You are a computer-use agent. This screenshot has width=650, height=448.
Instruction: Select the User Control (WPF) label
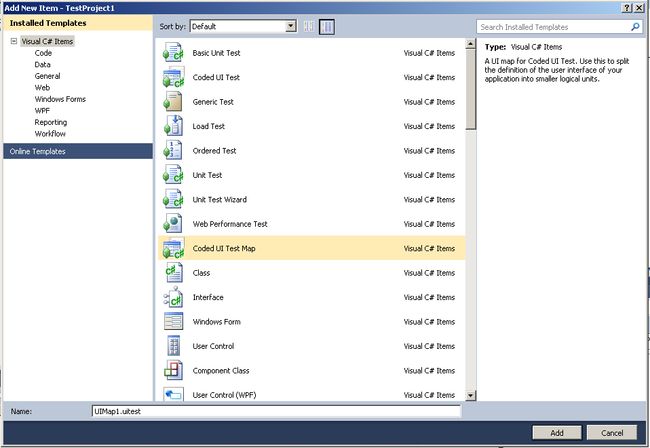point(224,395)
